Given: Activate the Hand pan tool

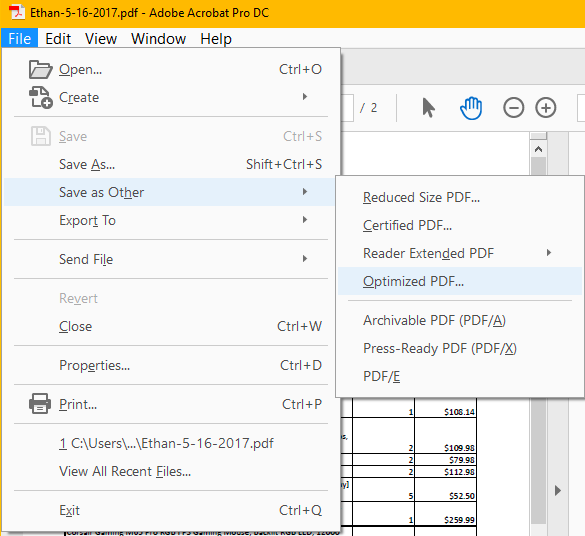Looking at the screenshot, I should point(471,108).
